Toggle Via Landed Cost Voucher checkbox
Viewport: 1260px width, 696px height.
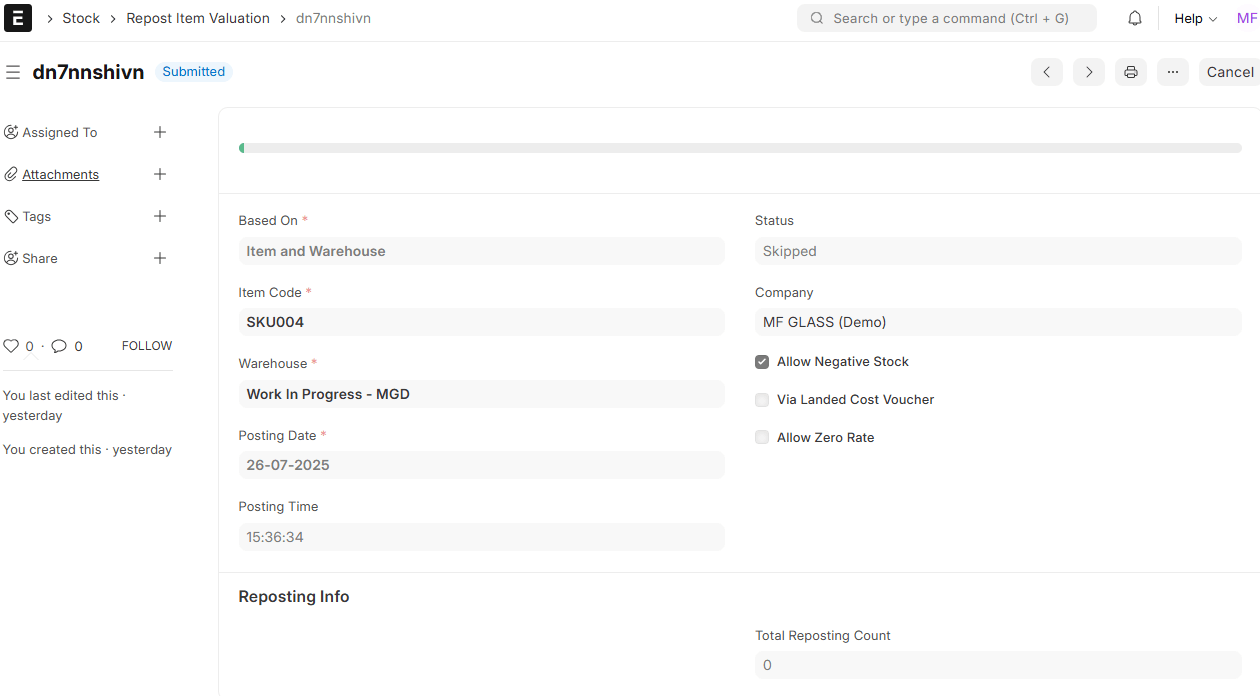click(x=762, y=400)
